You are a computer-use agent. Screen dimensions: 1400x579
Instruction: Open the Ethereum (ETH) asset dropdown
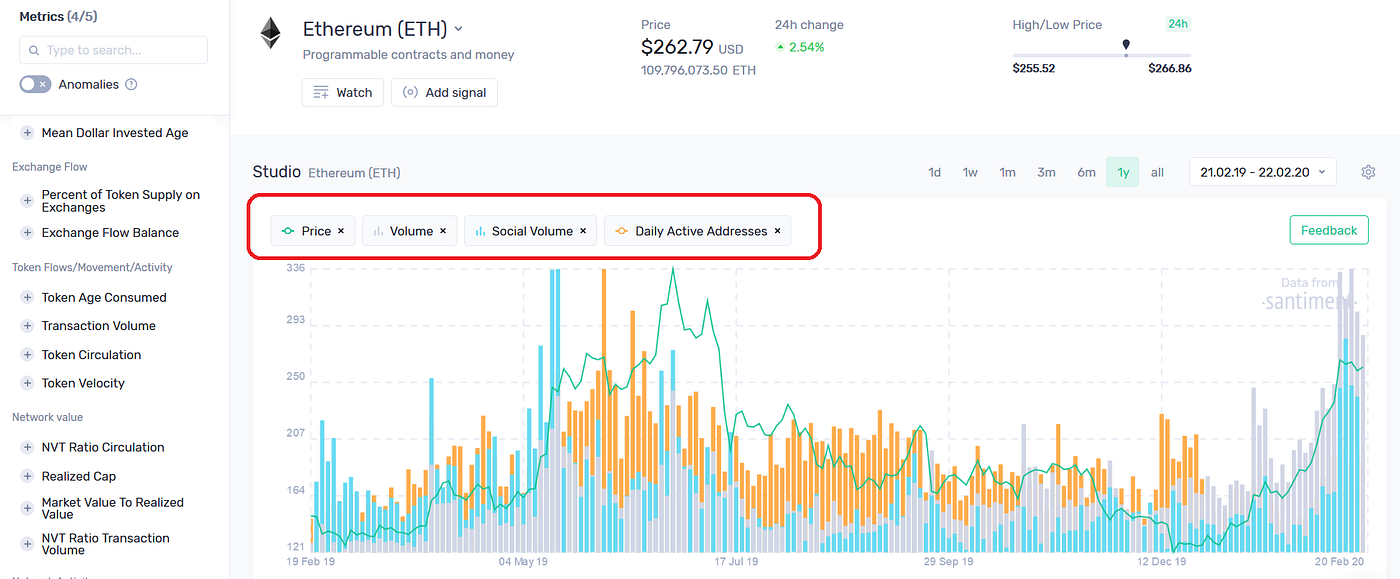[383, 29]
